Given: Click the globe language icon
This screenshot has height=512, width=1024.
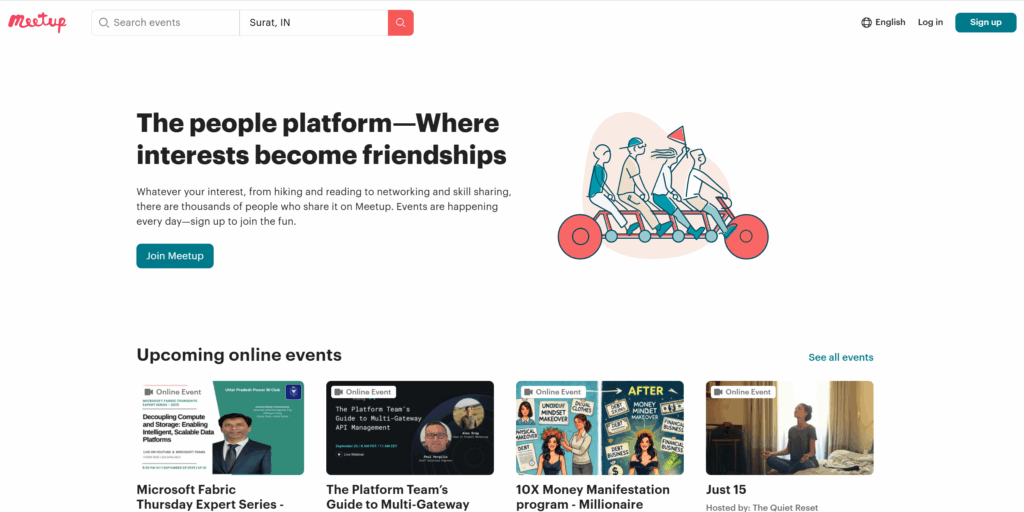Looking at the screenshot, I should pyautogui.click(x=866, y=23).
